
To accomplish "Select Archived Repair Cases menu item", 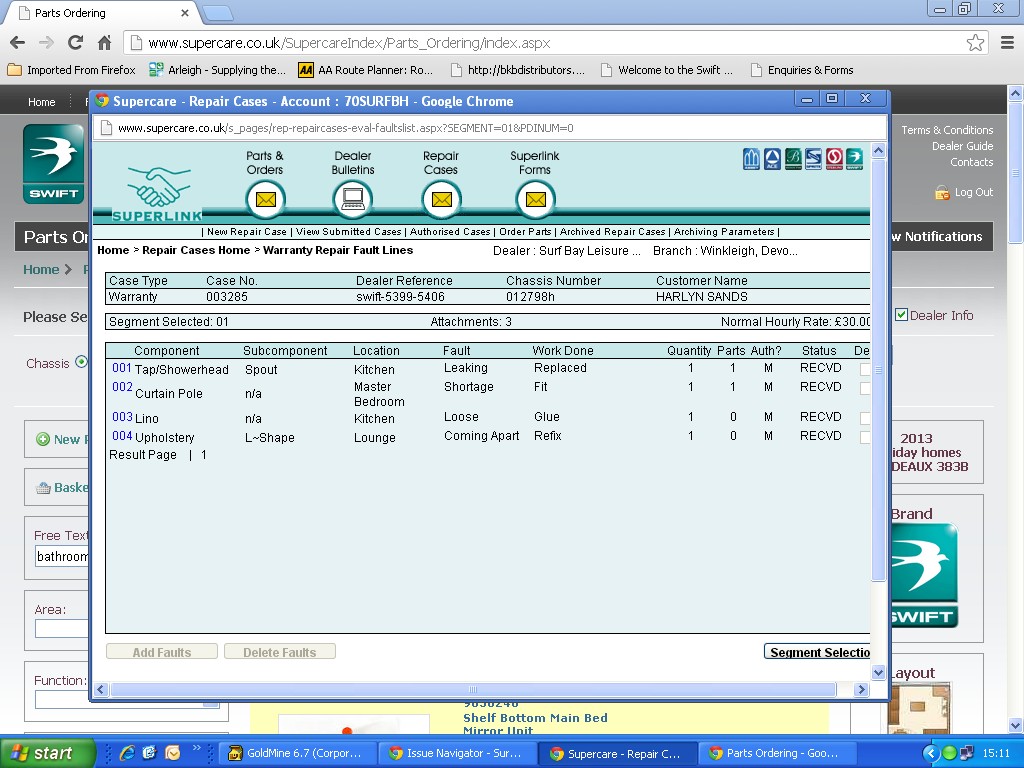I will point(612,232).
